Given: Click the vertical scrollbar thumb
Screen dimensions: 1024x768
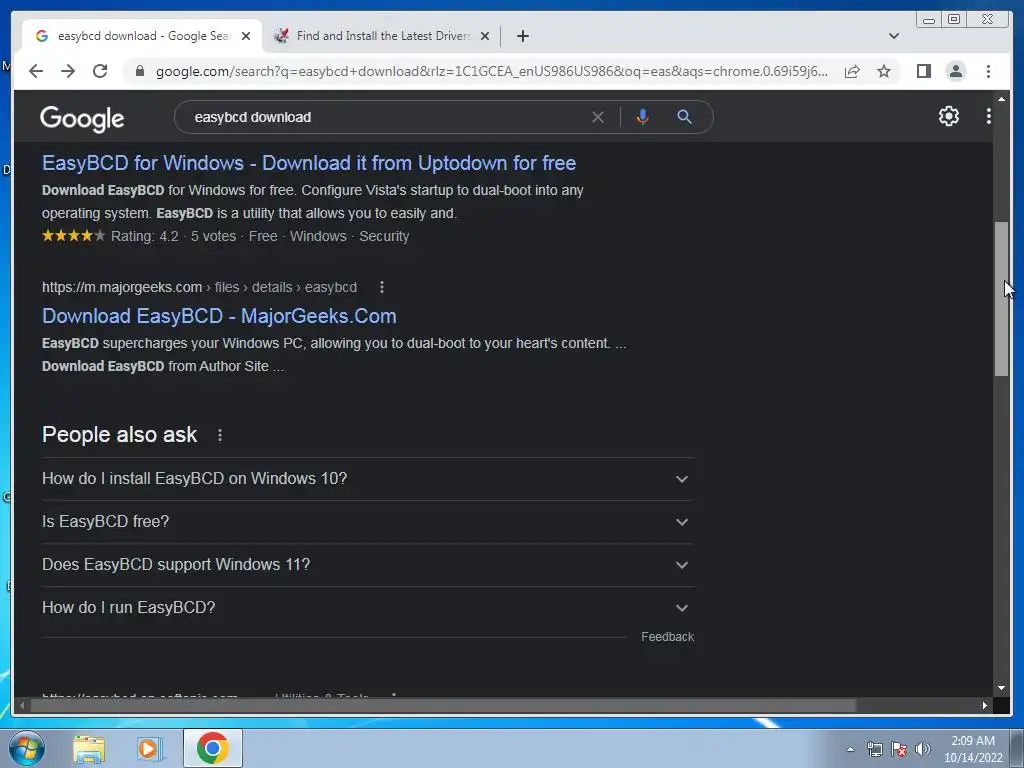Looking at the screenshot, I should point(1001,298).
